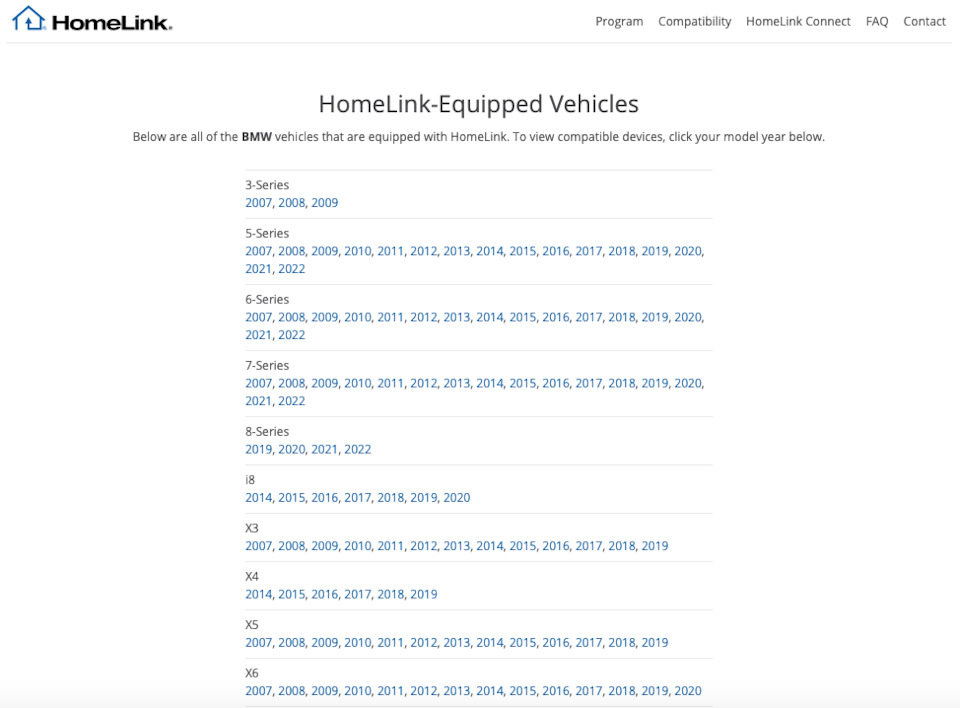
Task: Open the Program menu item
Action: [619, 21]
